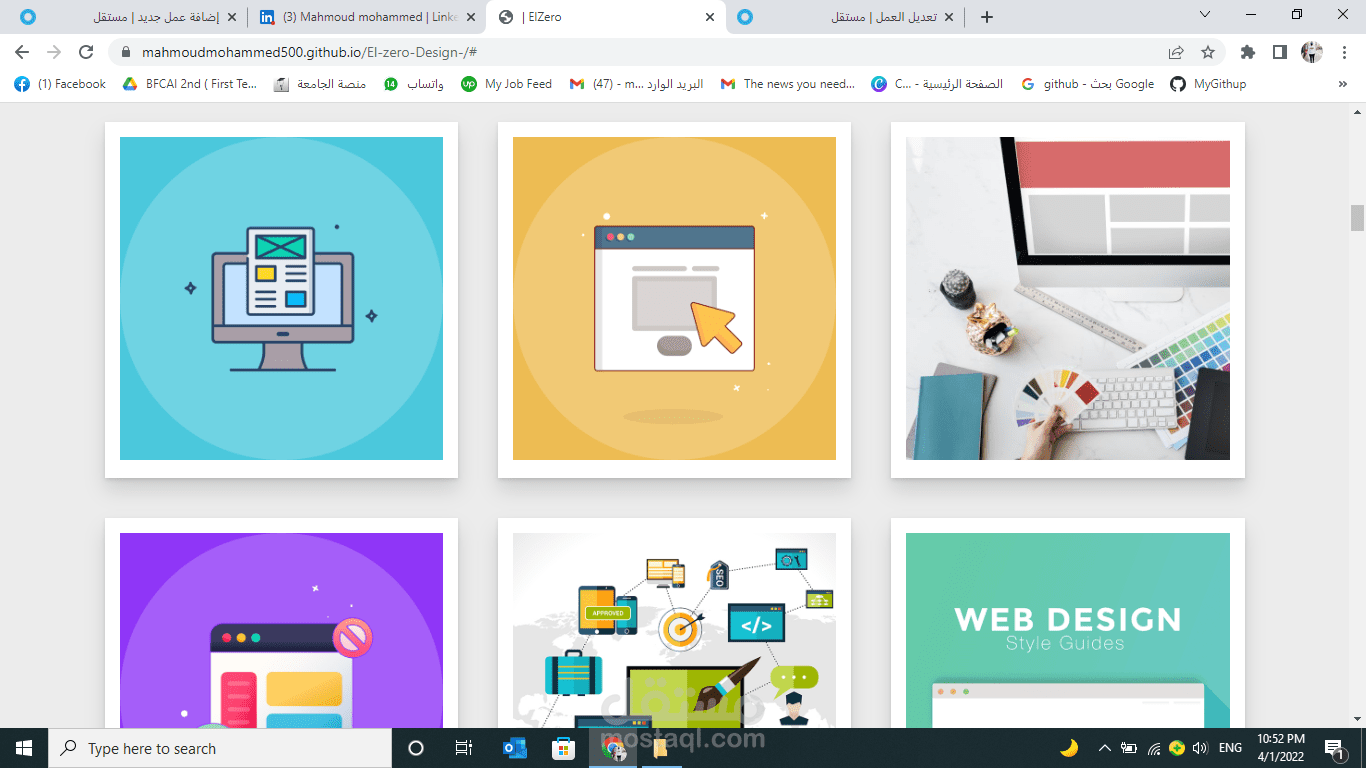Open the Chrome profile avatar
This screenshot has height=768, width=1366.
[x=1312, y=52]
